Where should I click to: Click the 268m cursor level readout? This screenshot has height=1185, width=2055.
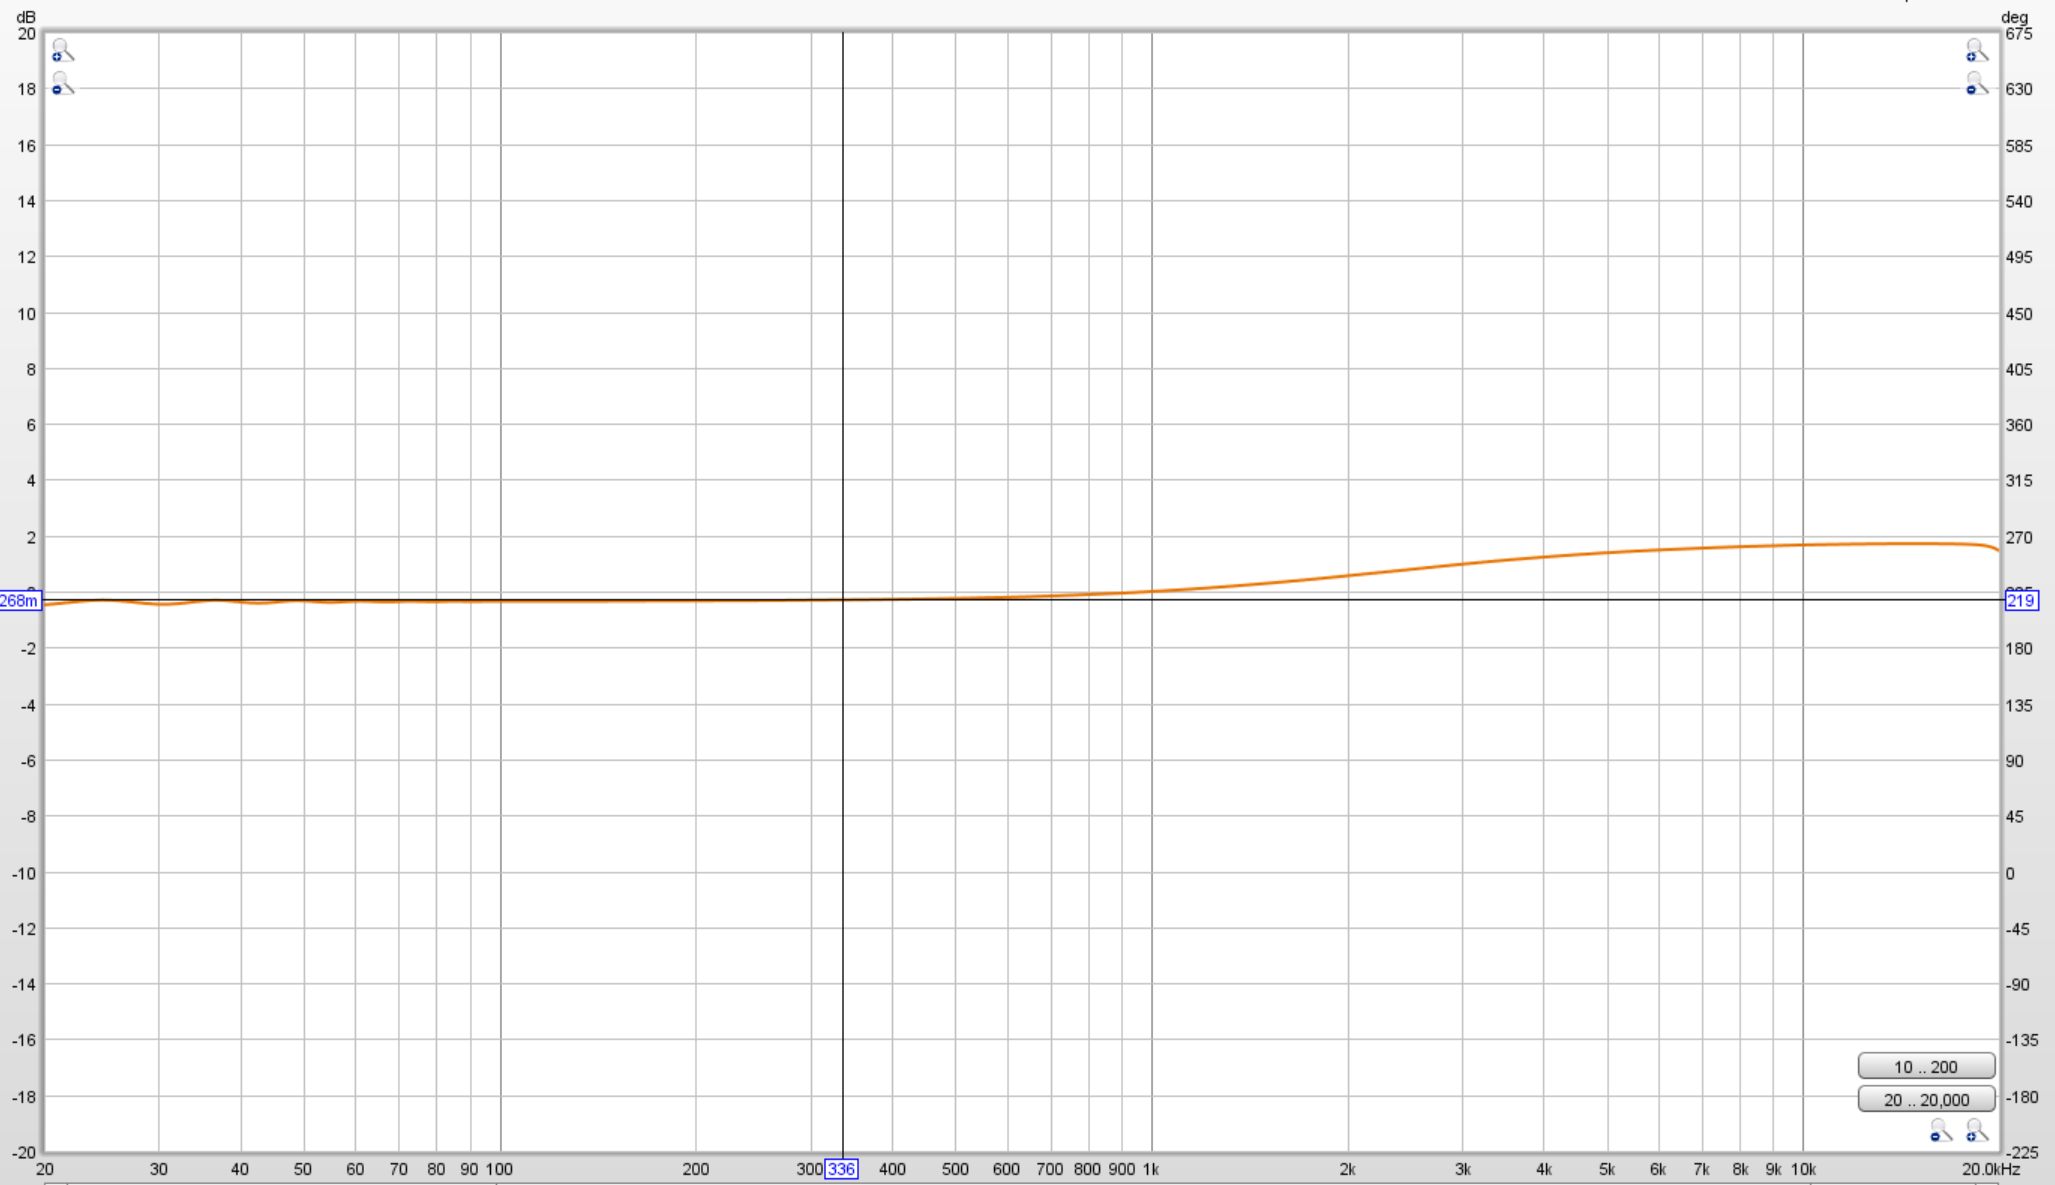pyautogui.click(x=20, y=601)
